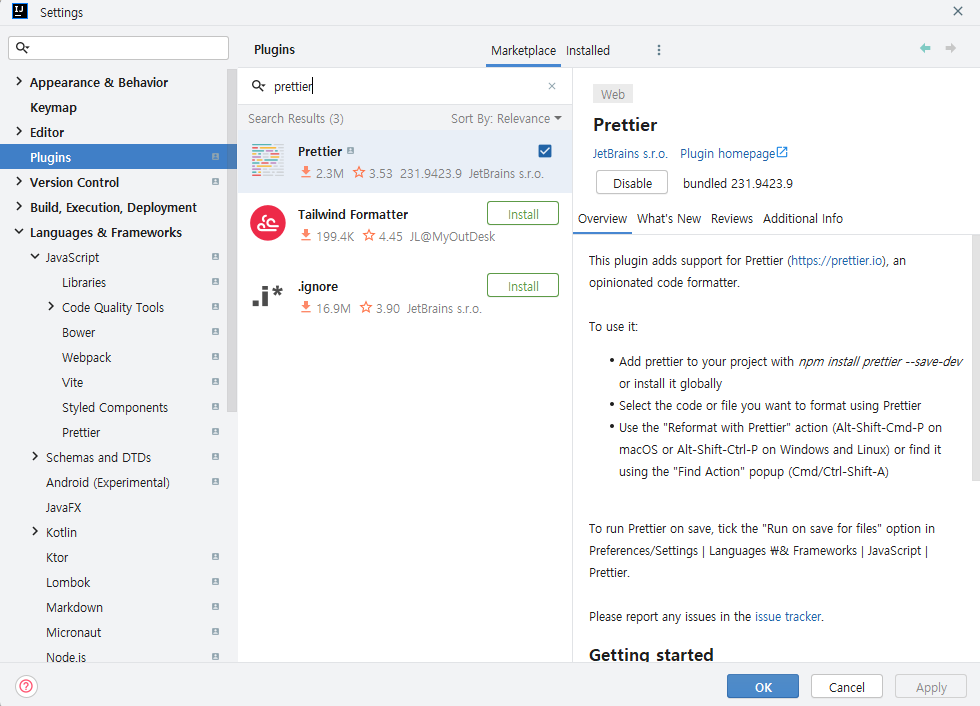
Task: Switch to the Marketplace tab
Action: 523,51
